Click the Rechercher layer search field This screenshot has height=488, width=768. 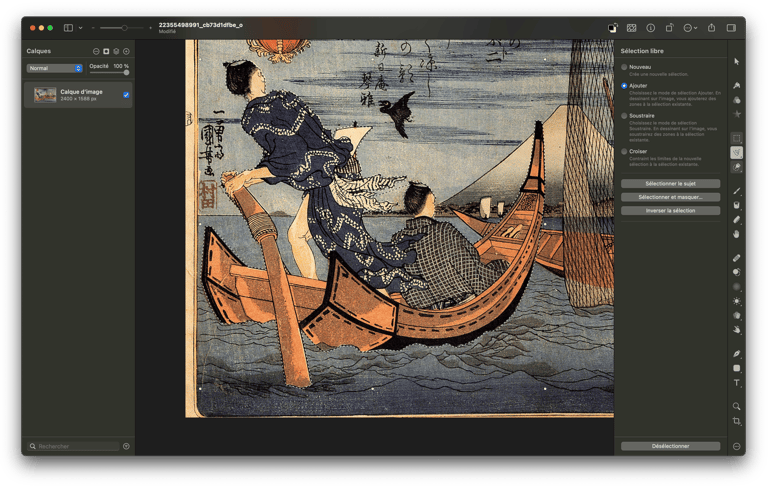[73, 446]
